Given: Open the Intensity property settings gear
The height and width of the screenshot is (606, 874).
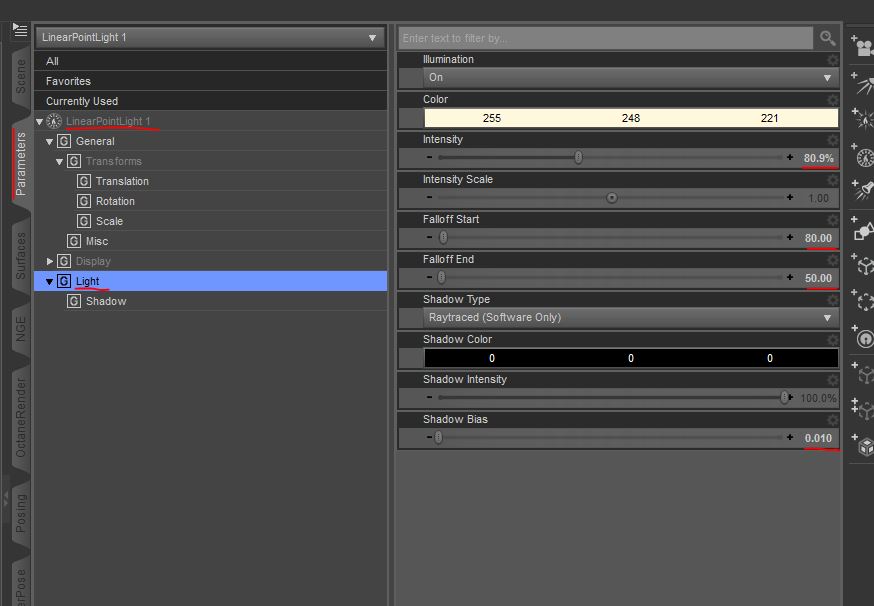Looking at the screenshot, I should [x=832, y=140].
